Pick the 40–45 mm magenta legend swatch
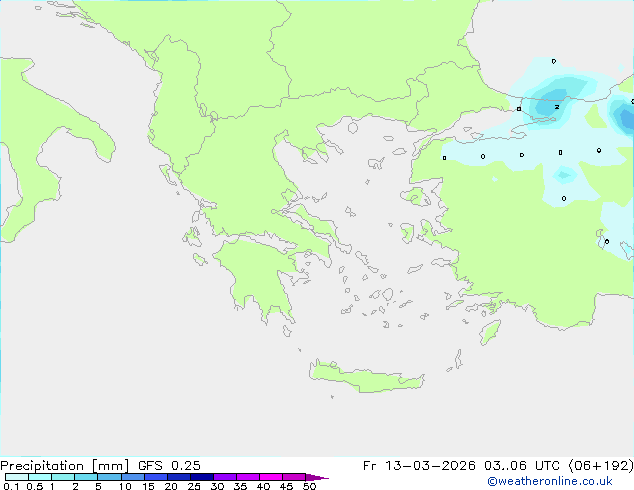Screen dimensions: 634x490 [271, 477]
